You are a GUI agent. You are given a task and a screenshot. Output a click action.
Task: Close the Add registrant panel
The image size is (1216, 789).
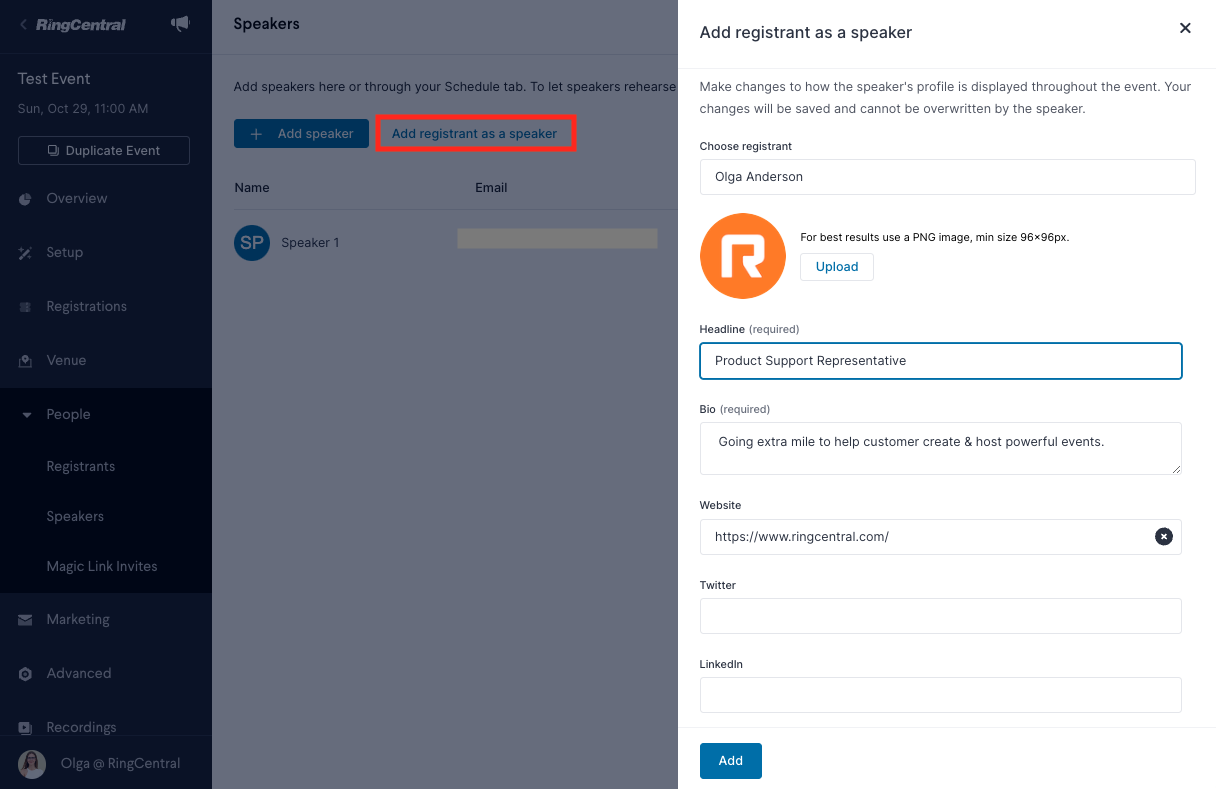1185,28
